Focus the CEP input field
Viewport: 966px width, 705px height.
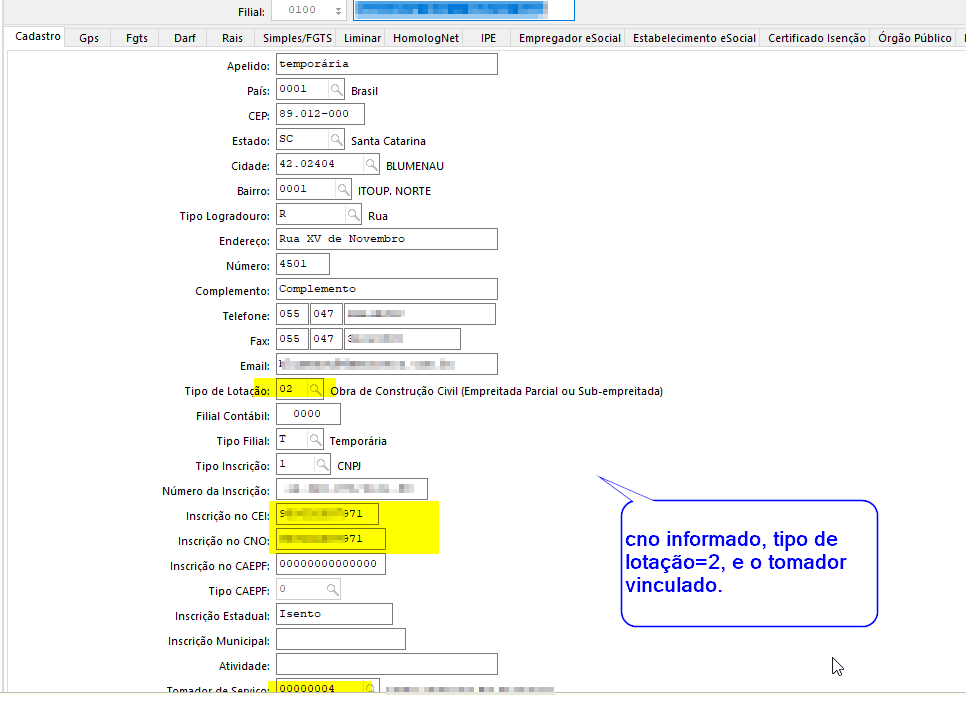tap(319, 114)
